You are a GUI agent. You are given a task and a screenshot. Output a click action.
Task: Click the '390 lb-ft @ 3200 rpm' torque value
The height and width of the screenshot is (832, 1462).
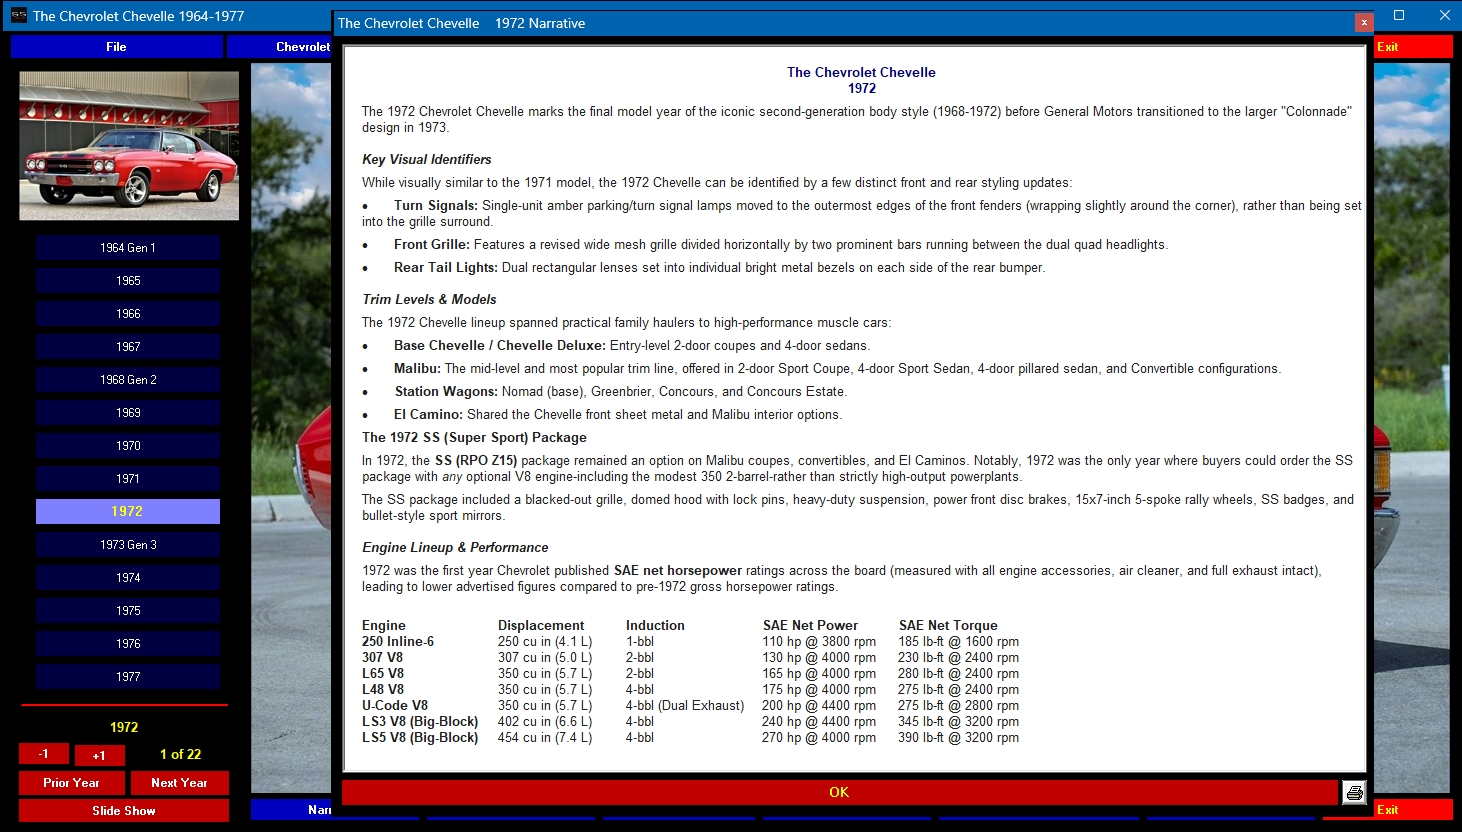pyautogui.click(x=958, y=737)
